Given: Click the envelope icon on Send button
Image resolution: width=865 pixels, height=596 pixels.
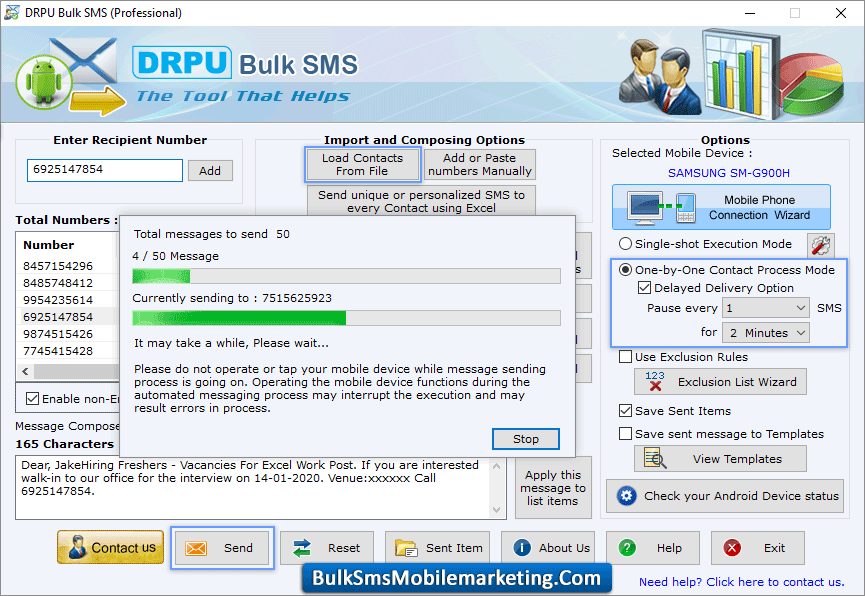Looking at the screenshot, I should click(x=196, y=548).
